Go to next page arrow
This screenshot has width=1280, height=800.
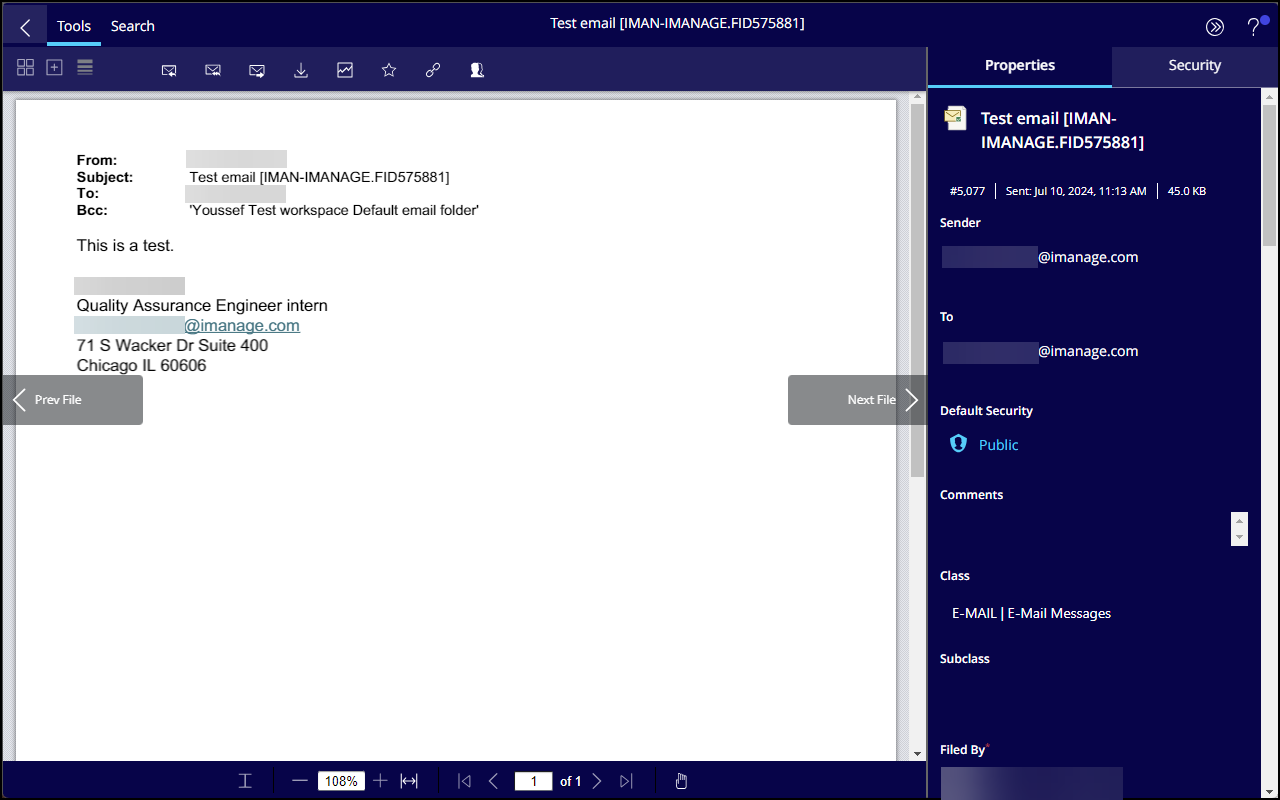[x=597, y=781]
